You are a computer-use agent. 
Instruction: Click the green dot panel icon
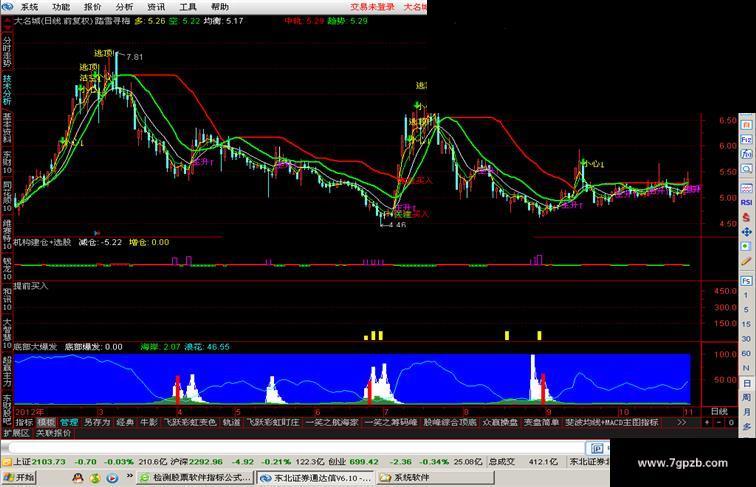click(746, 246)
